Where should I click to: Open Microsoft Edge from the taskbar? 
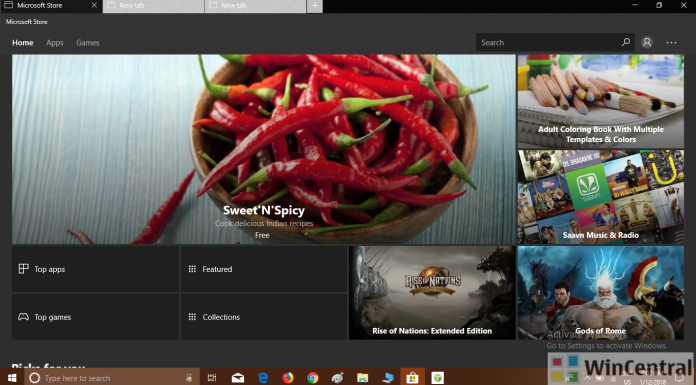click(263, 377)
